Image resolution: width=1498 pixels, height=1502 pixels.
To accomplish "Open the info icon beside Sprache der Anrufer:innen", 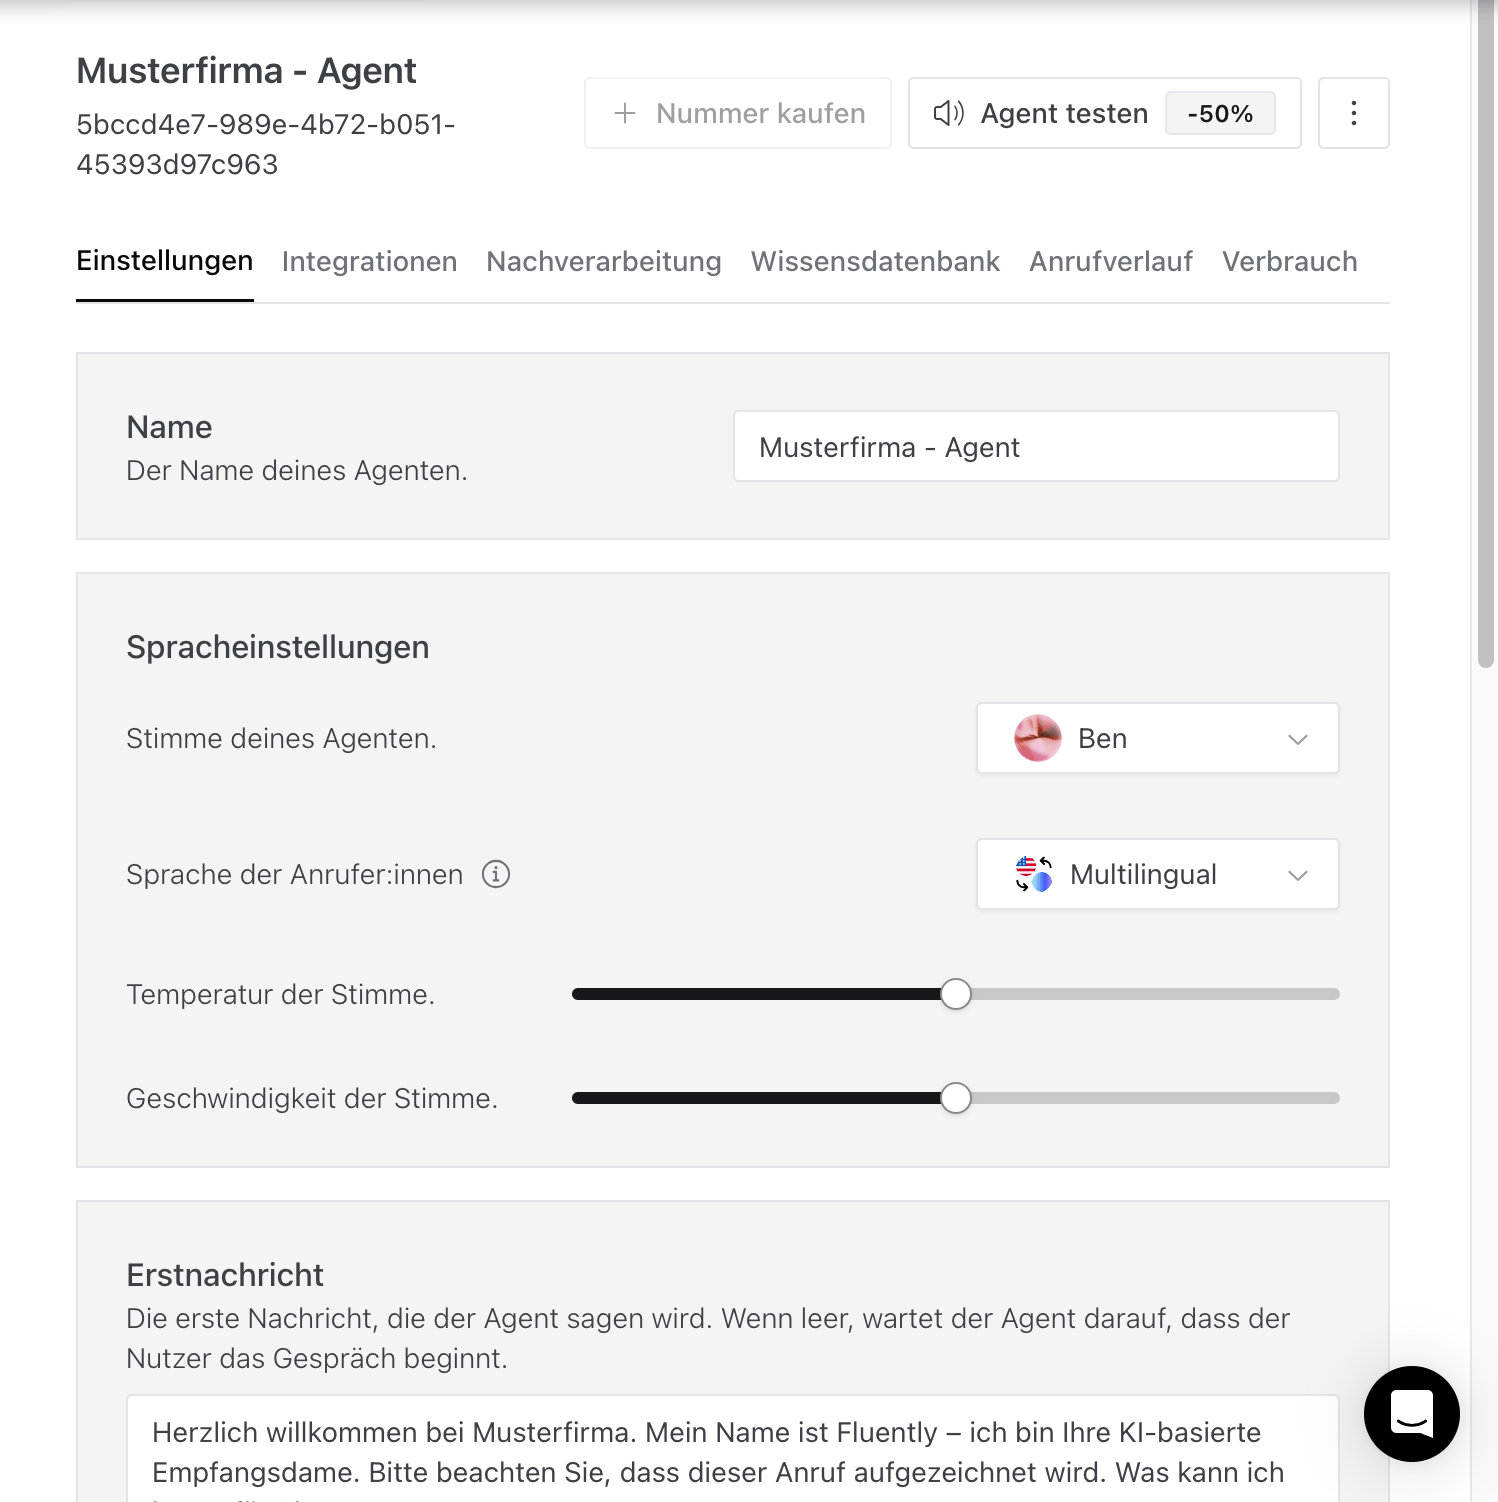I will pos(496,874).
